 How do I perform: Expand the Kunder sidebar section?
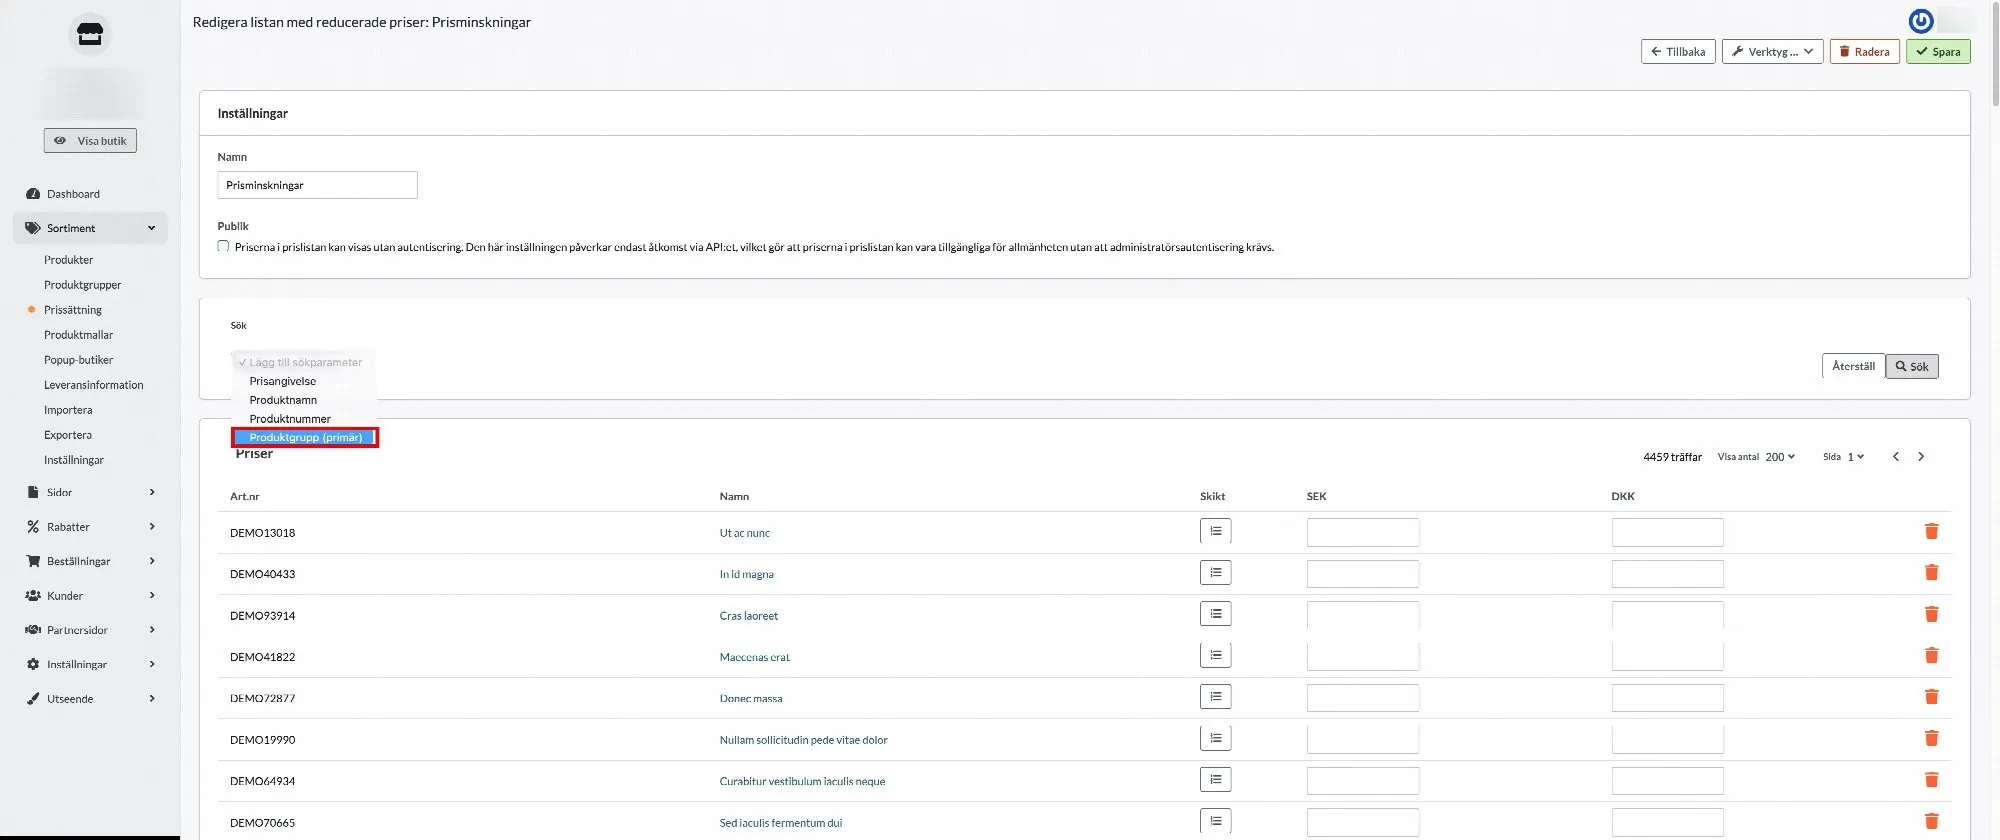90,596
